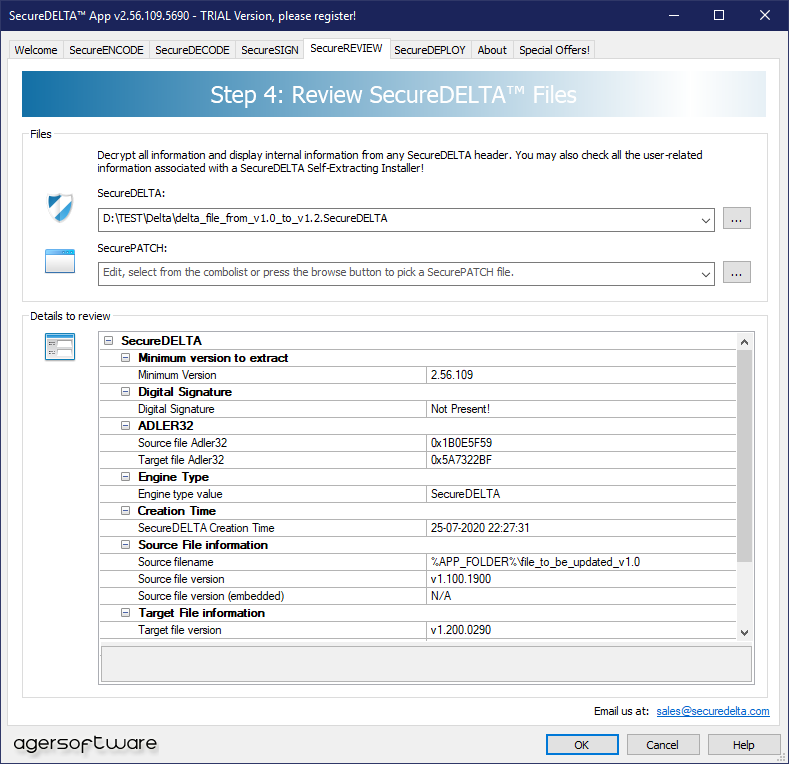Click the agersoftware logo
789x764 pixels.
[x=85, y=744]
